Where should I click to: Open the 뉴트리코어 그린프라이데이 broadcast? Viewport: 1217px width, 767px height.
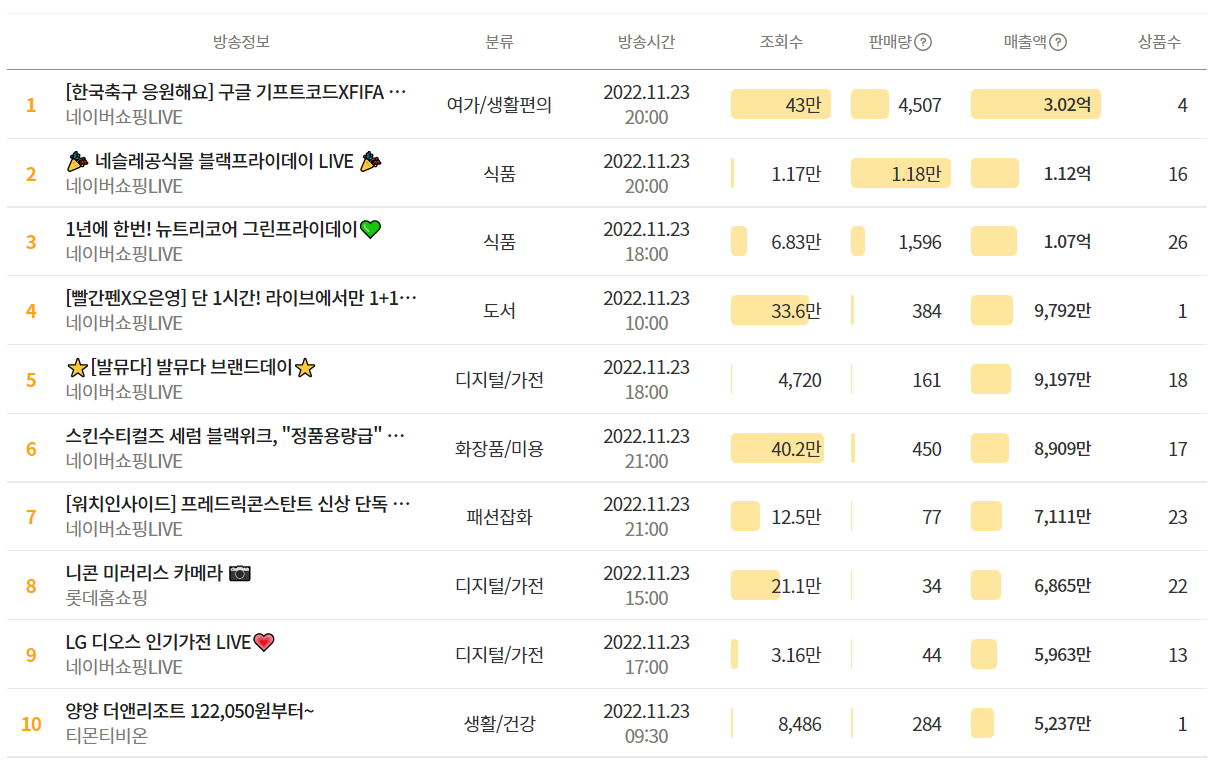click(x=223, y=229)
